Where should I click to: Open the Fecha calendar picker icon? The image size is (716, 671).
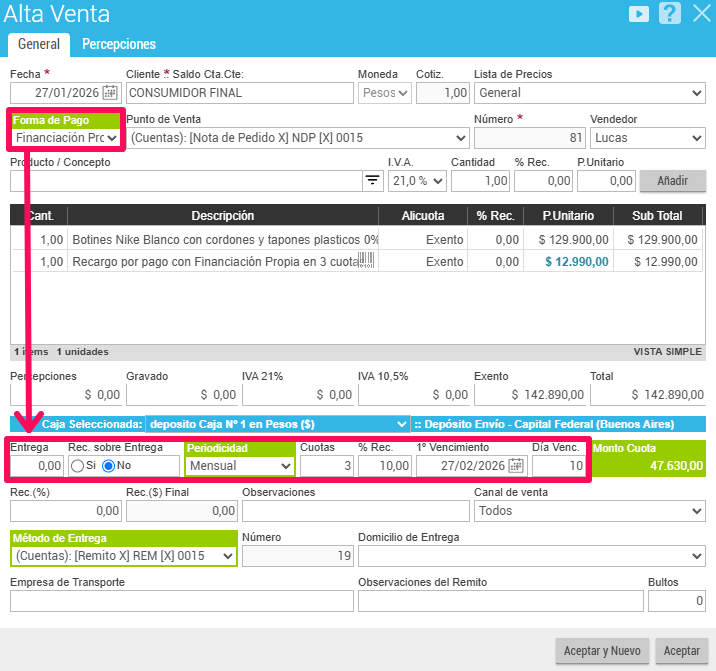pos(110,93)
